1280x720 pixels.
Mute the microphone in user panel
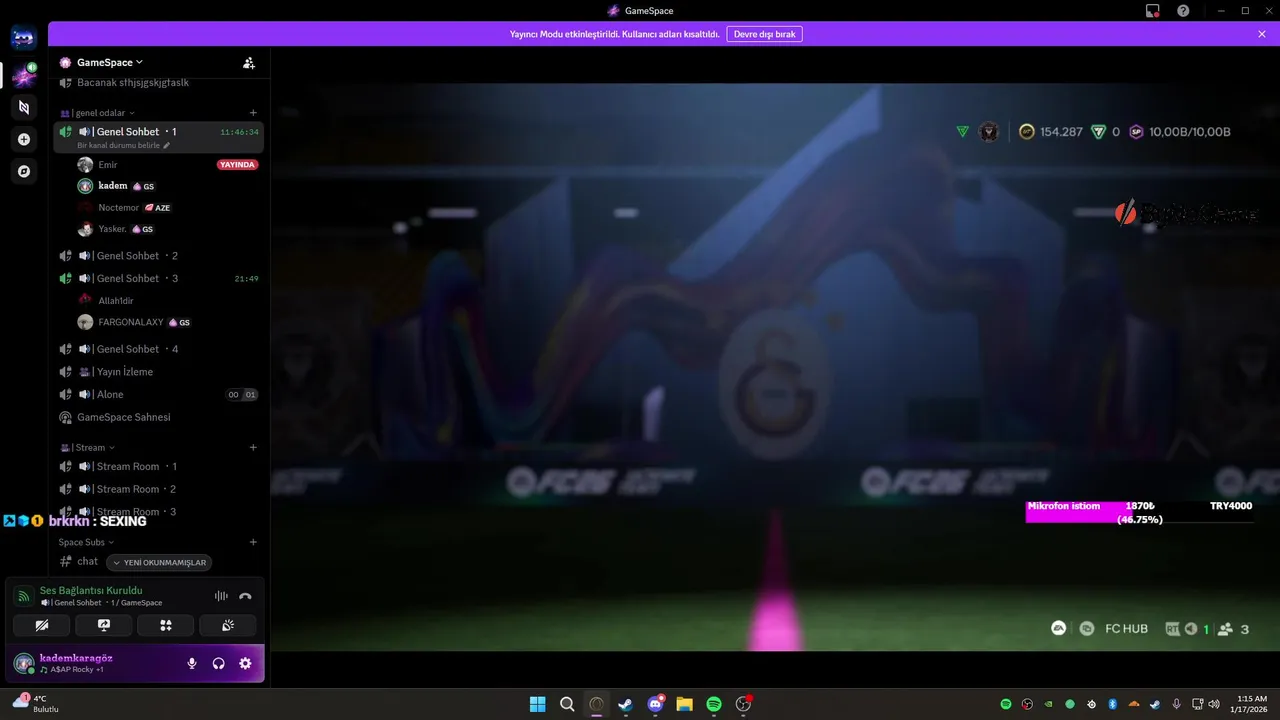tap(192, 663)
